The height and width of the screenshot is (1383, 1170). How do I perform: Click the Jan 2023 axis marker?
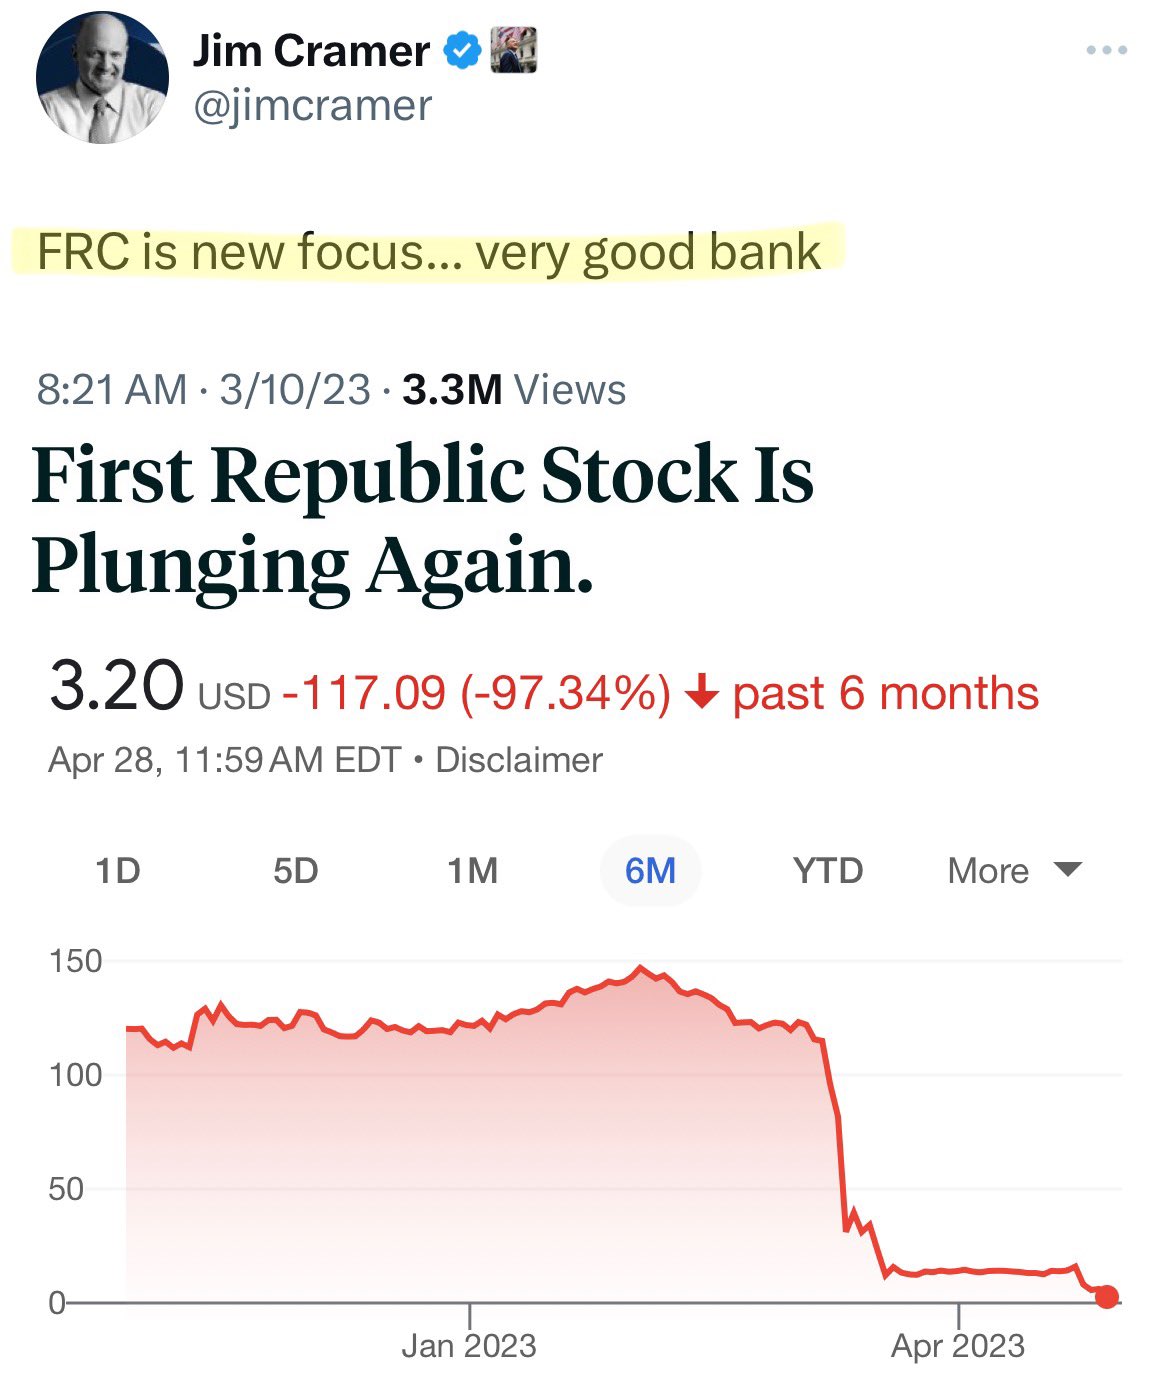click(x=469, y=1345)
